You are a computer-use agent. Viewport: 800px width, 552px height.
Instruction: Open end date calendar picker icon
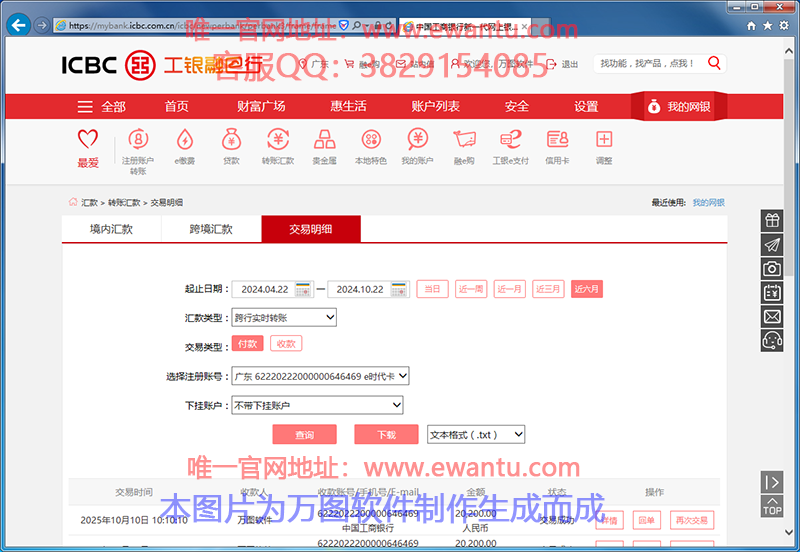398,289
